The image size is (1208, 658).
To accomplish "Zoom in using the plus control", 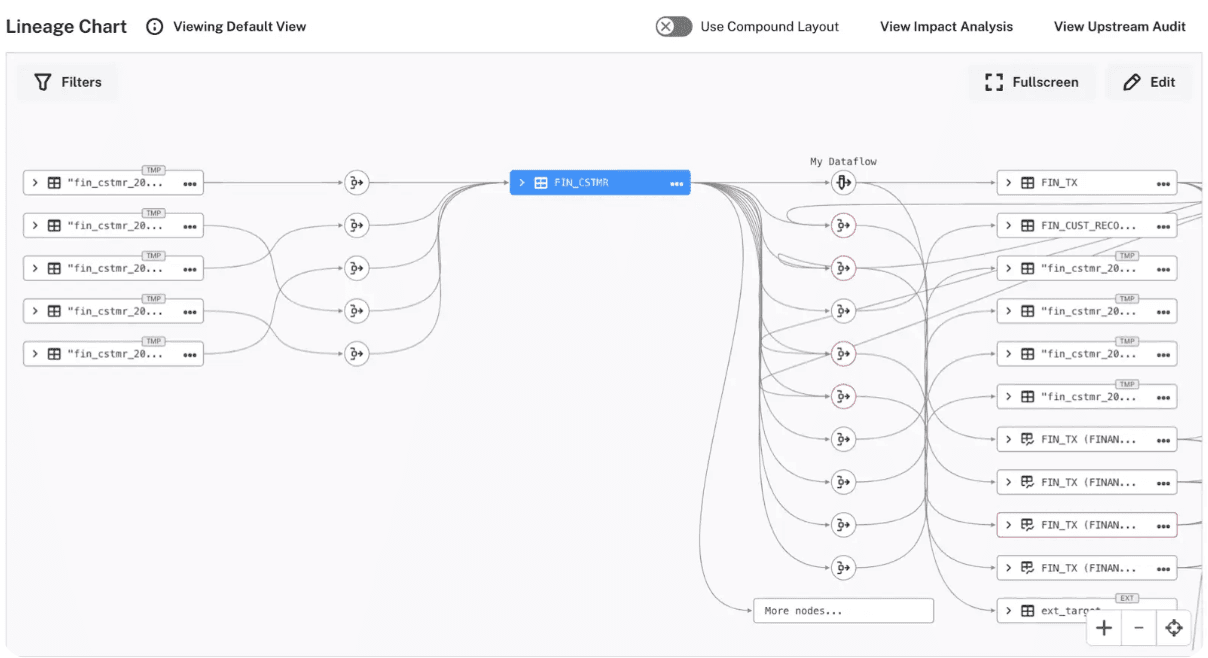I will pos(1103,627).
